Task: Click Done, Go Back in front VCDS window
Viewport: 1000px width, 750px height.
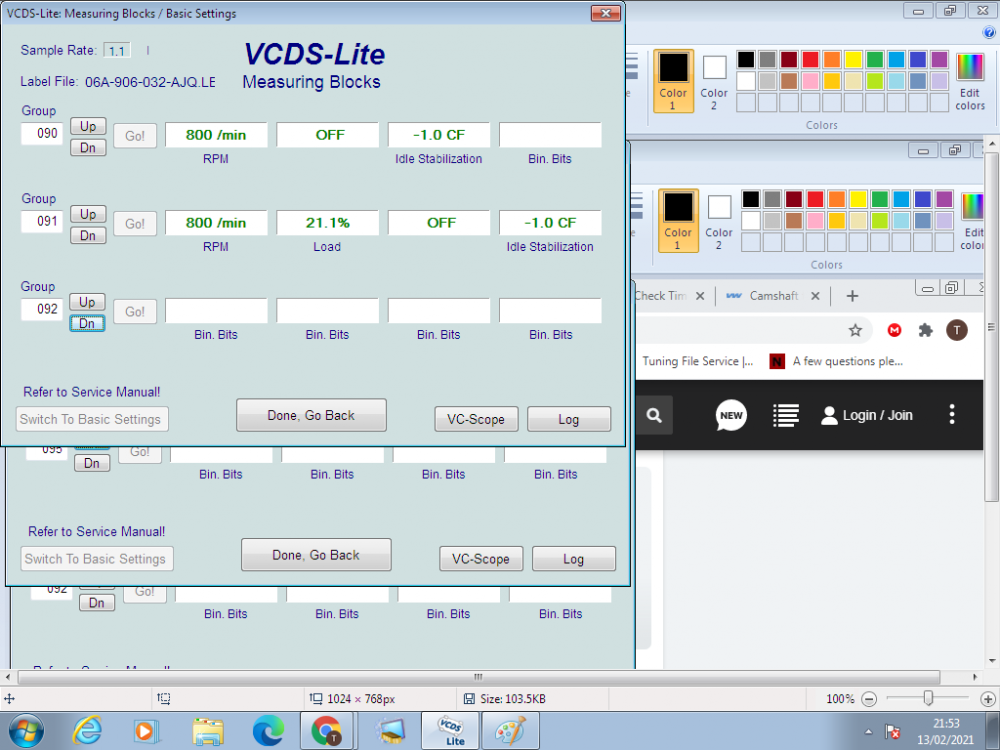Action: tap(311, 415)
